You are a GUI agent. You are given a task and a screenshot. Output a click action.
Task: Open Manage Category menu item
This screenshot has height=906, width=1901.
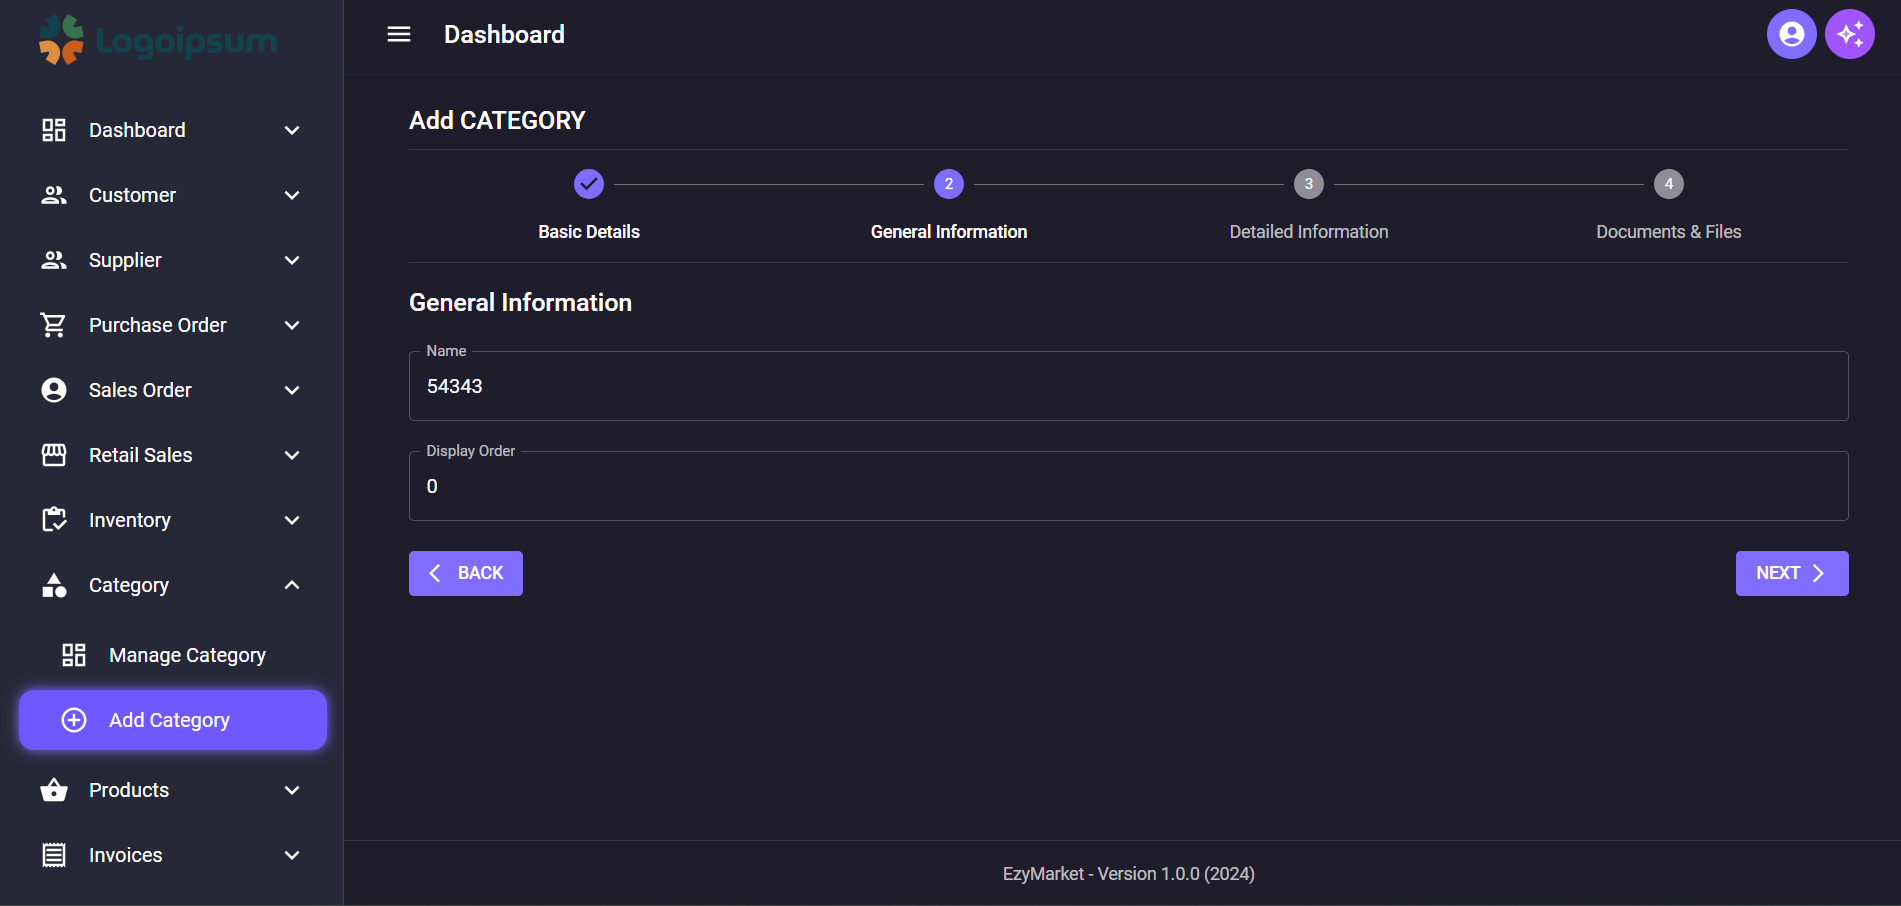[173, 655]
